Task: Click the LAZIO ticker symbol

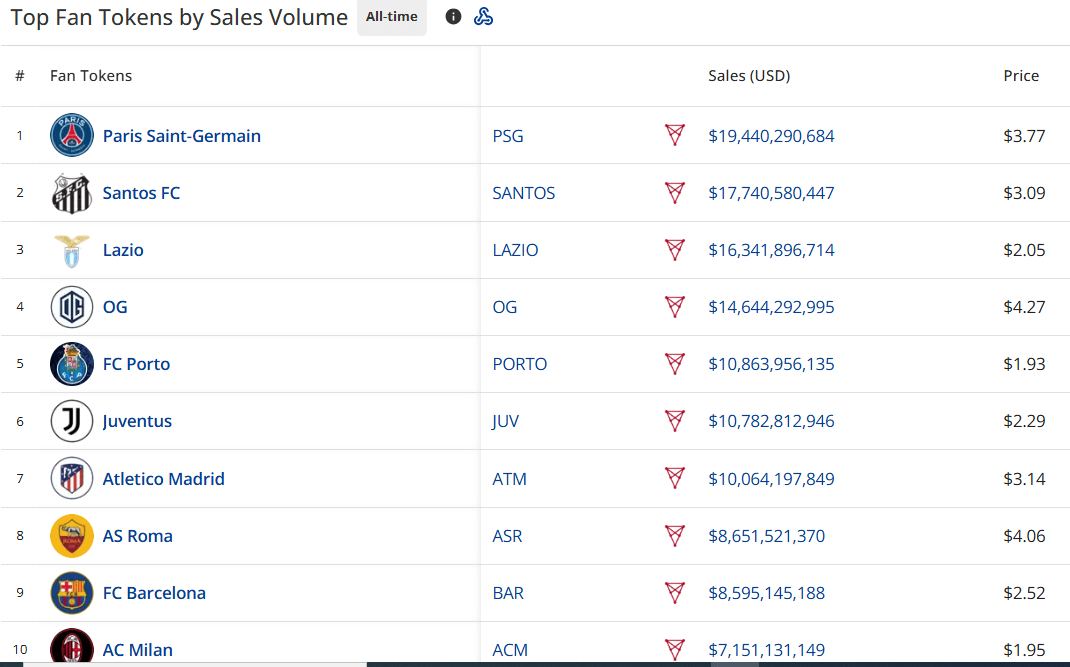Action: tap(515, 250)
